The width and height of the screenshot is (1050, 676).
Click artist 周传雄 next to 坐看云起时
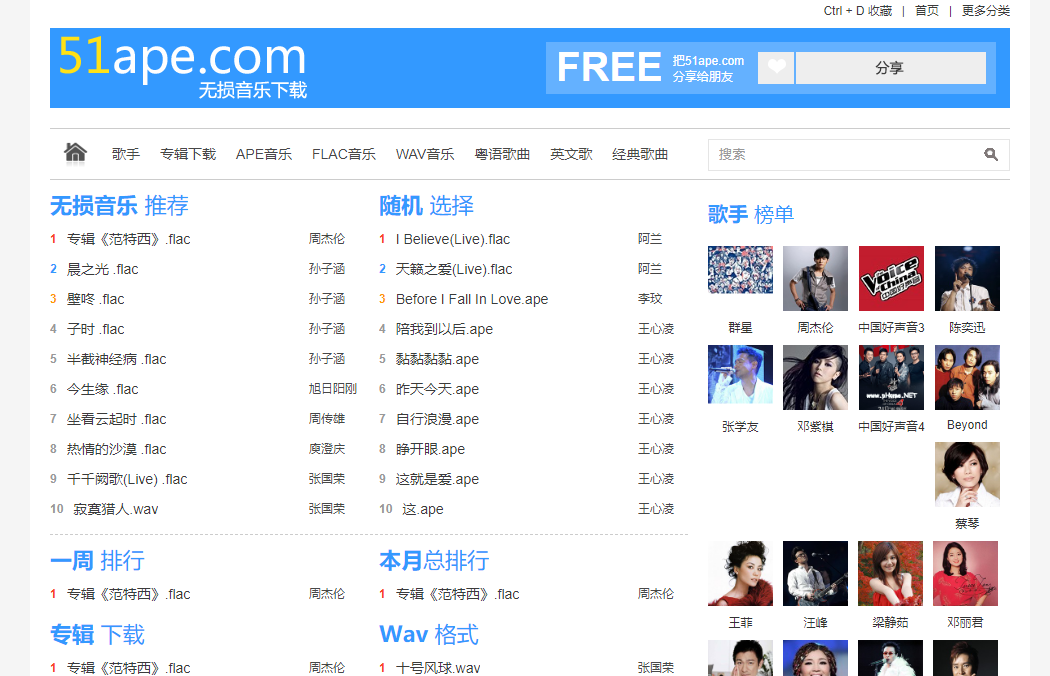point(327,419)
